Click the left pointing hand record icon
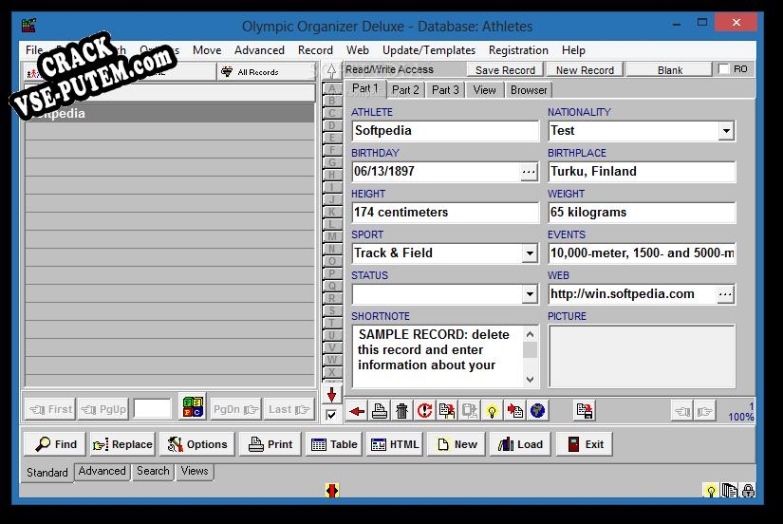 683,412
